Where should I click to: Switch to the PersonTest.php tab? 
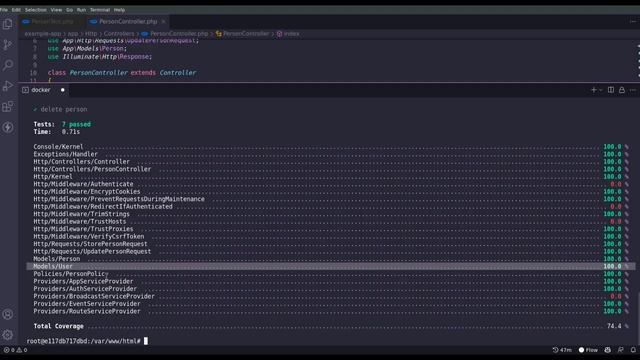click(x=52, y=21)
